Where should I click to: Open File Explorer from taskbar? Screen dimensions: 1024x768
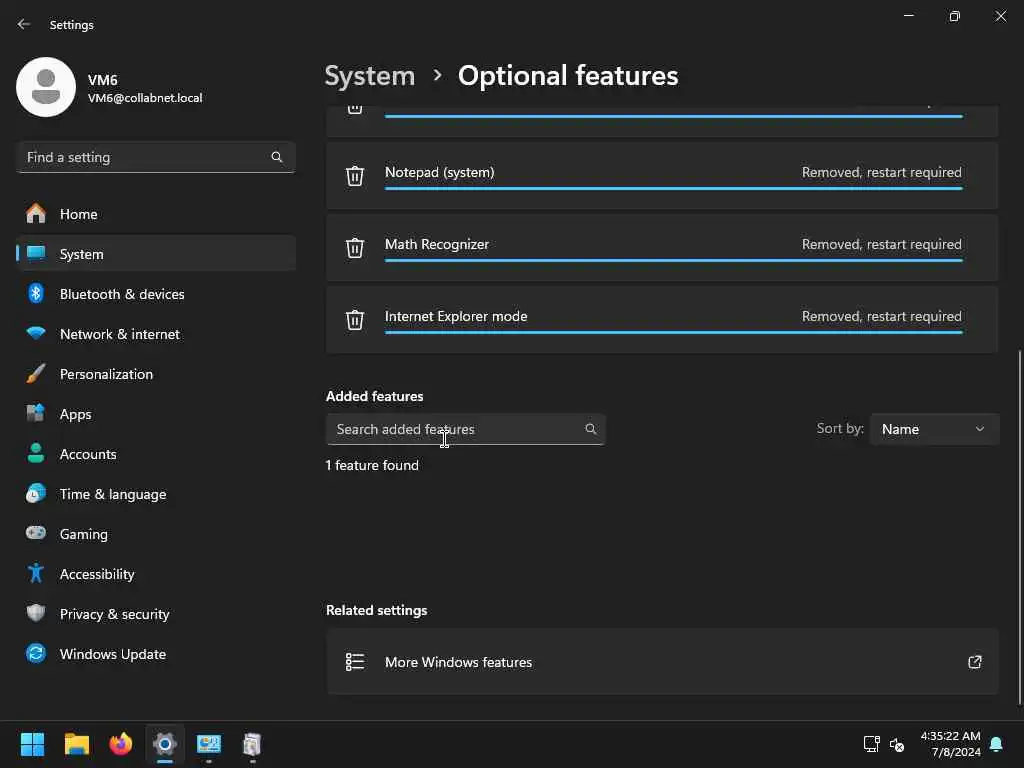coord(76,744)
